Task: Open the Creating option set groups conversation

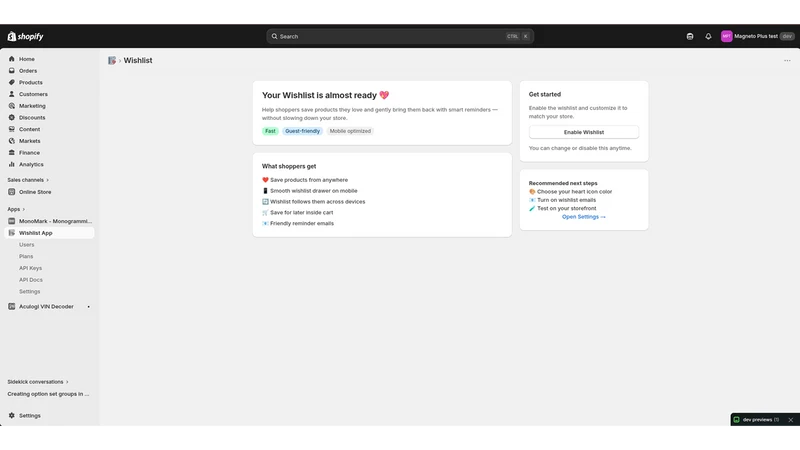Action: (x=48, y=394)
